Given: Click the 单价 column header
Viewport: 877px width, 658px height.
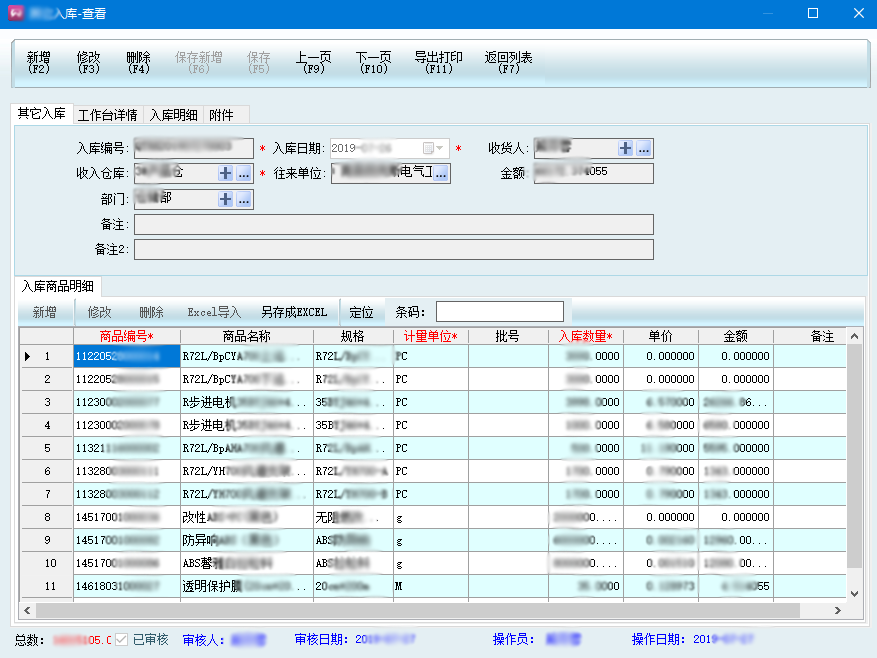Looking at the screenshot, I should pyautogui.click(x=661, y=336).
